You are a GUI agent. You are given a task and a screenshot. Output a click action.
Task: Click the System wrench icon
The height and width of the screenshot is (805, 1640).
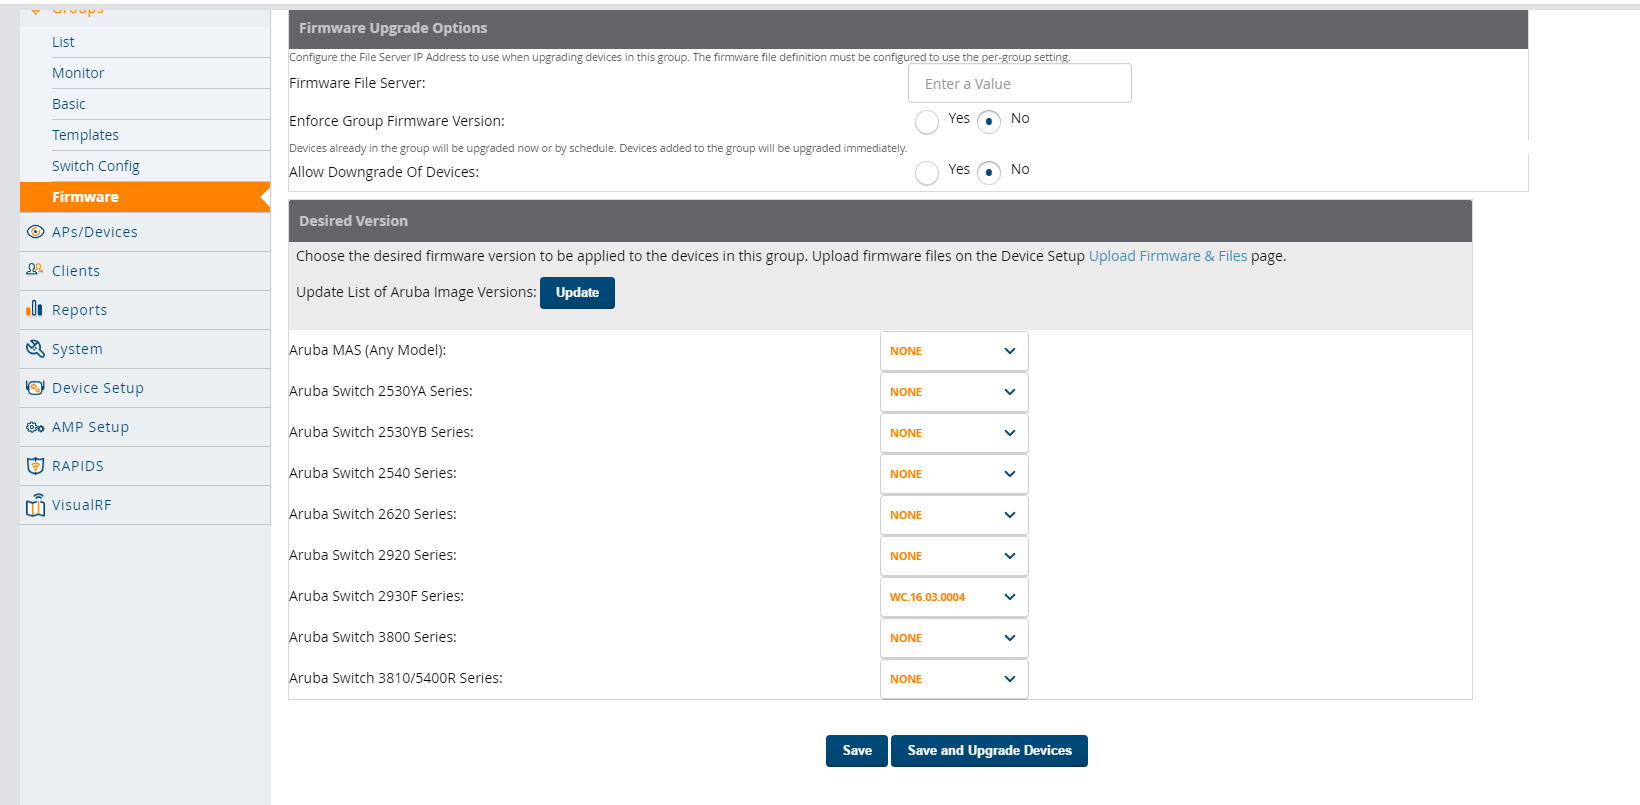(35, 348)
